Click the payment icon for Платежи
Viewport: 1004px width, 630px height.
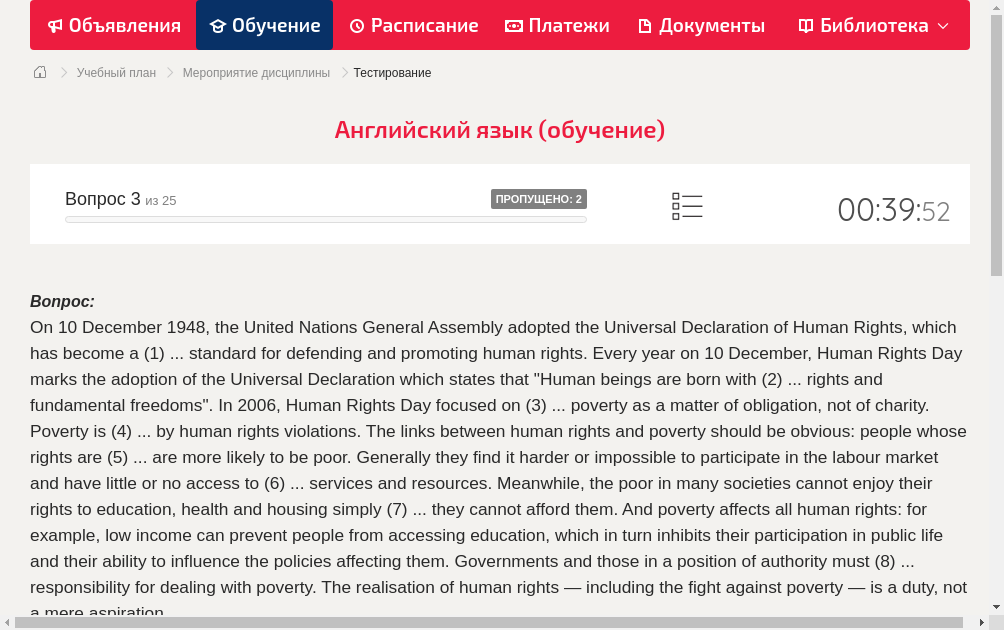514,26
